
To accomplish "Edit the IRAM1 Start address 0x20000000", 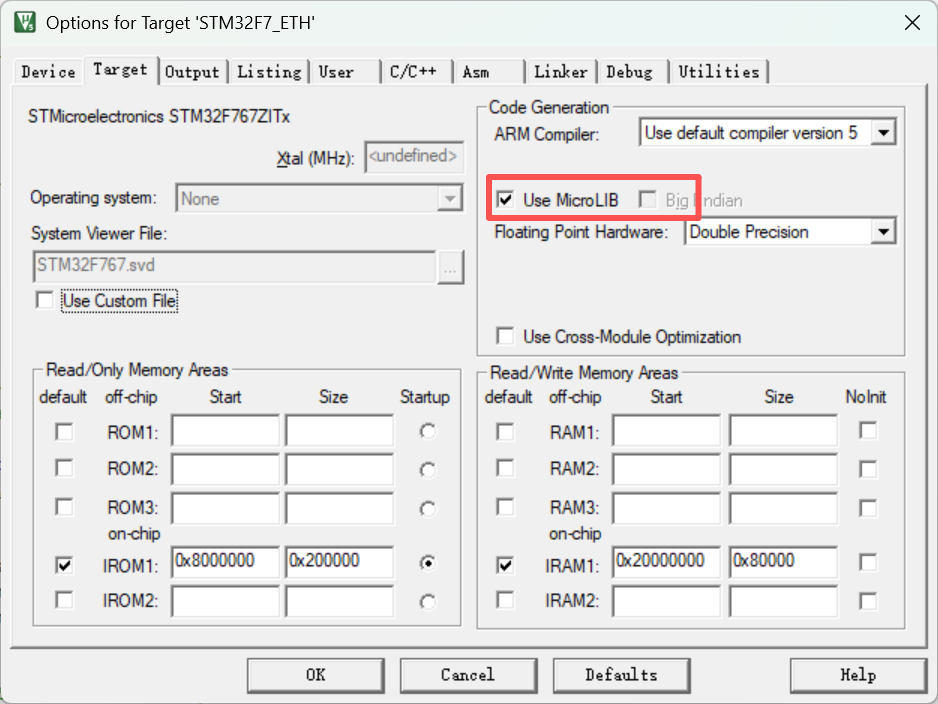I will pyautogui.click(x=666, y=562).
